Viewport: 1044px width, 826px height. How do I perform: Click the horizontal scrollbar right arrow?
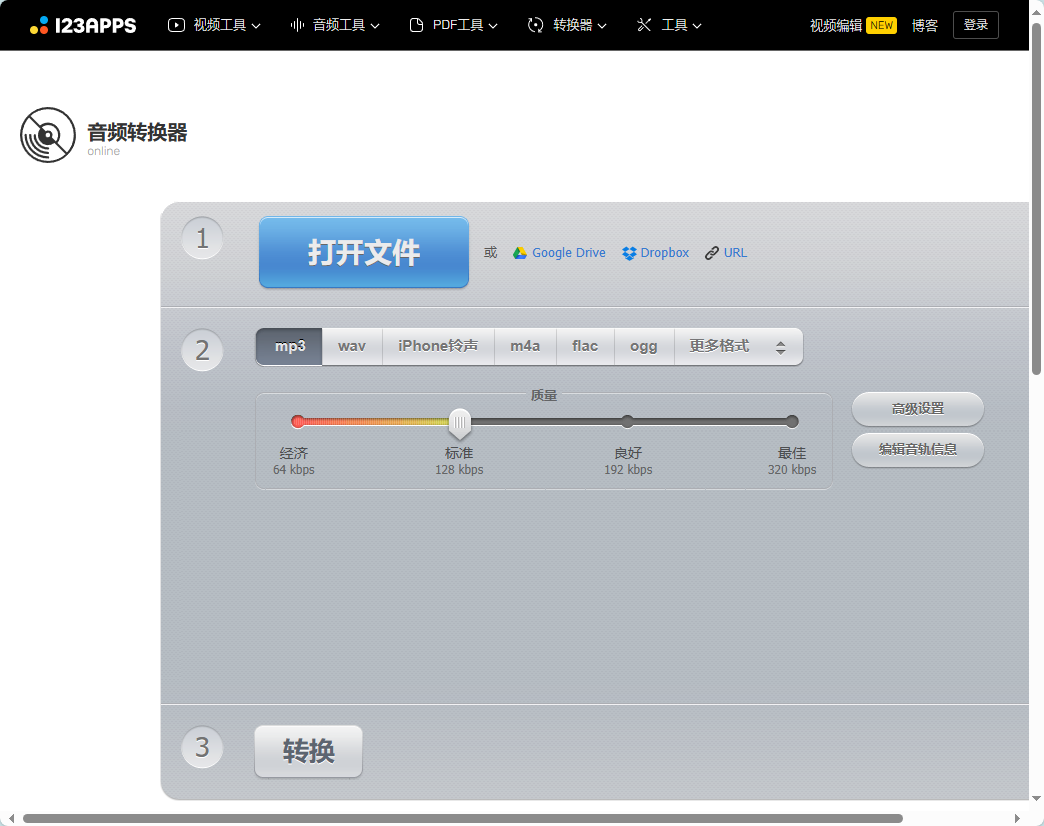click(x=1017, y=818)
